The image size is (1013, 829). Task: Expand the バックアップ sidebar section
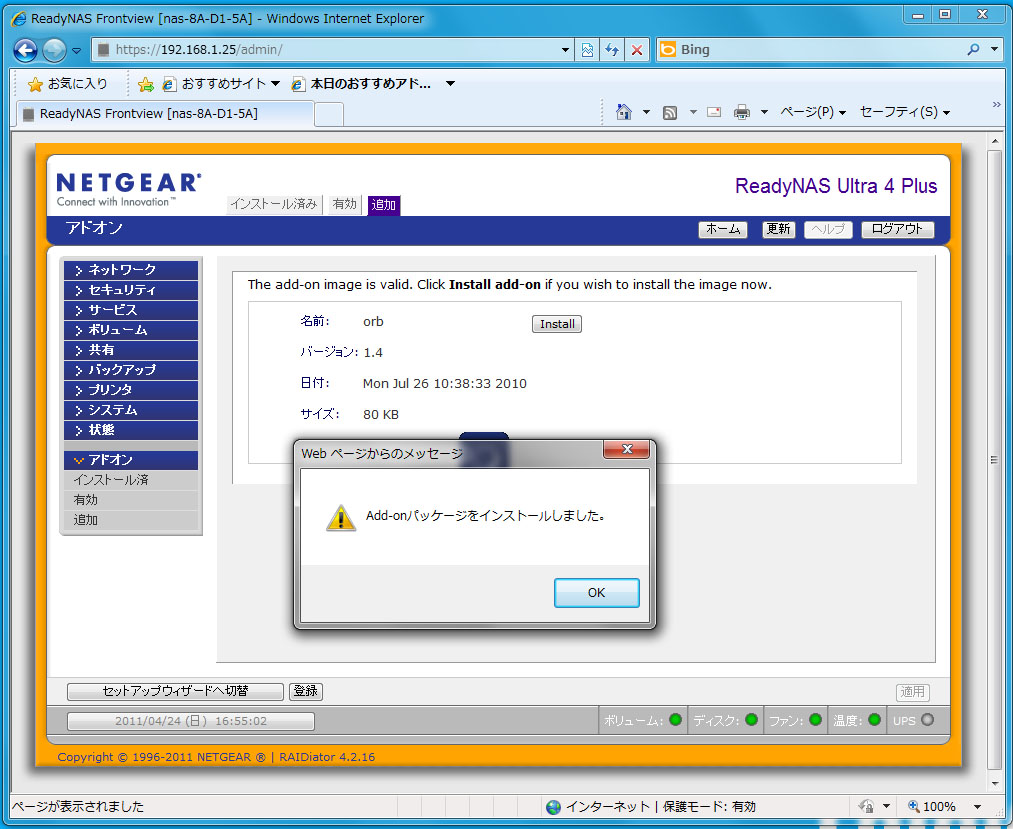[x=130, y=370]
